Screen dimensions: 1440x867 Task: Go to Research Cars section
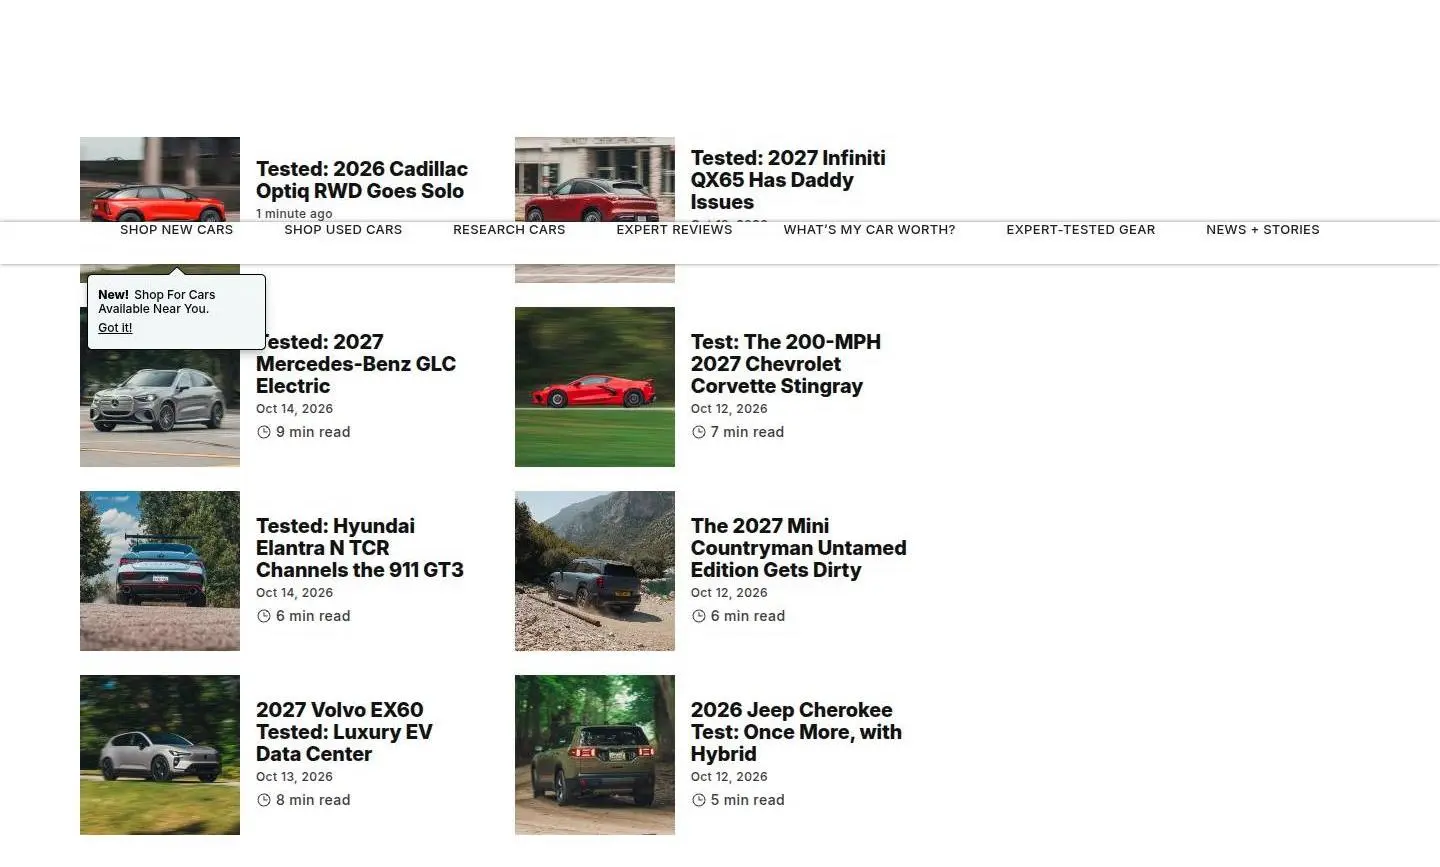[509, 230]
